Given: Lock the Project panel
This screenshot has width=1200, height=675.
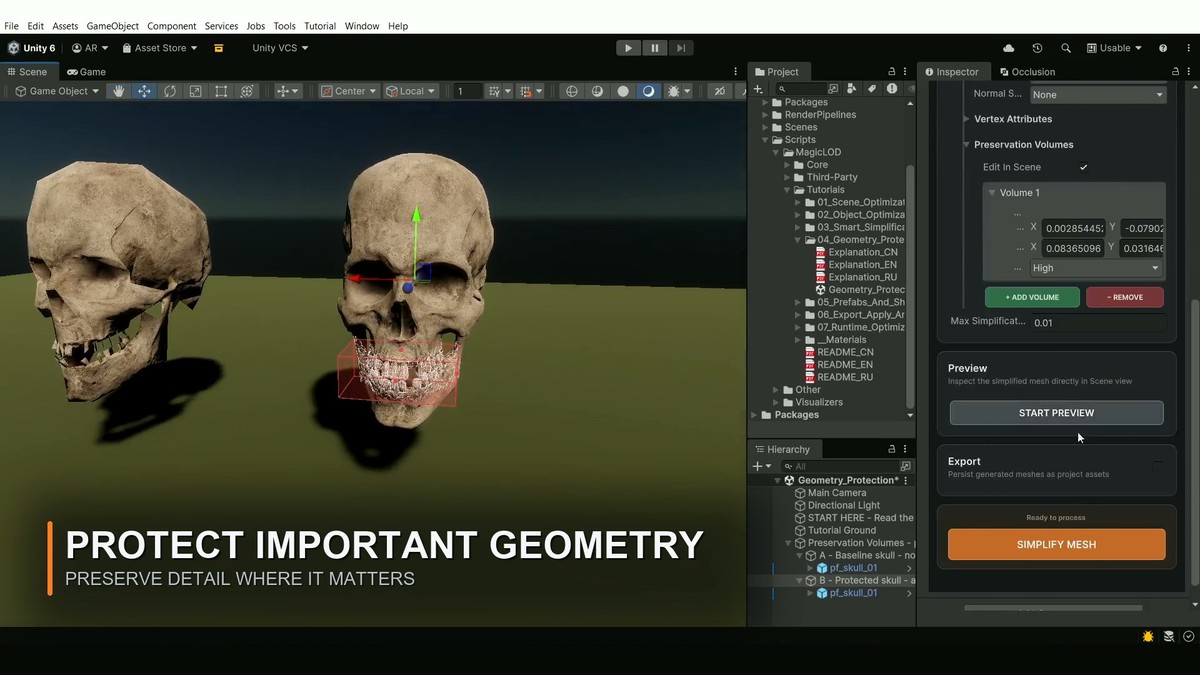Looking at the screenshot, I should point(892,72).
